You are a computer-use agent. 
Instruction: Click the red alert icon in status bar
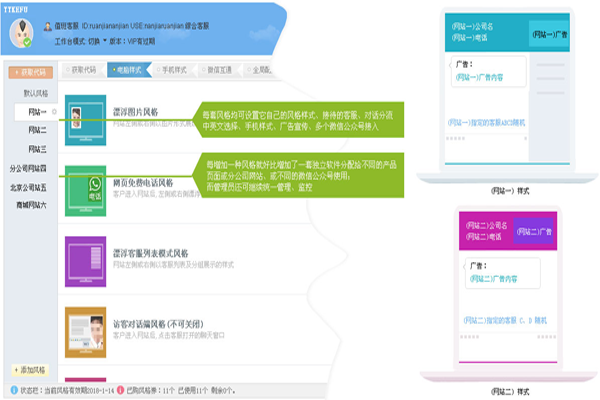120,390
